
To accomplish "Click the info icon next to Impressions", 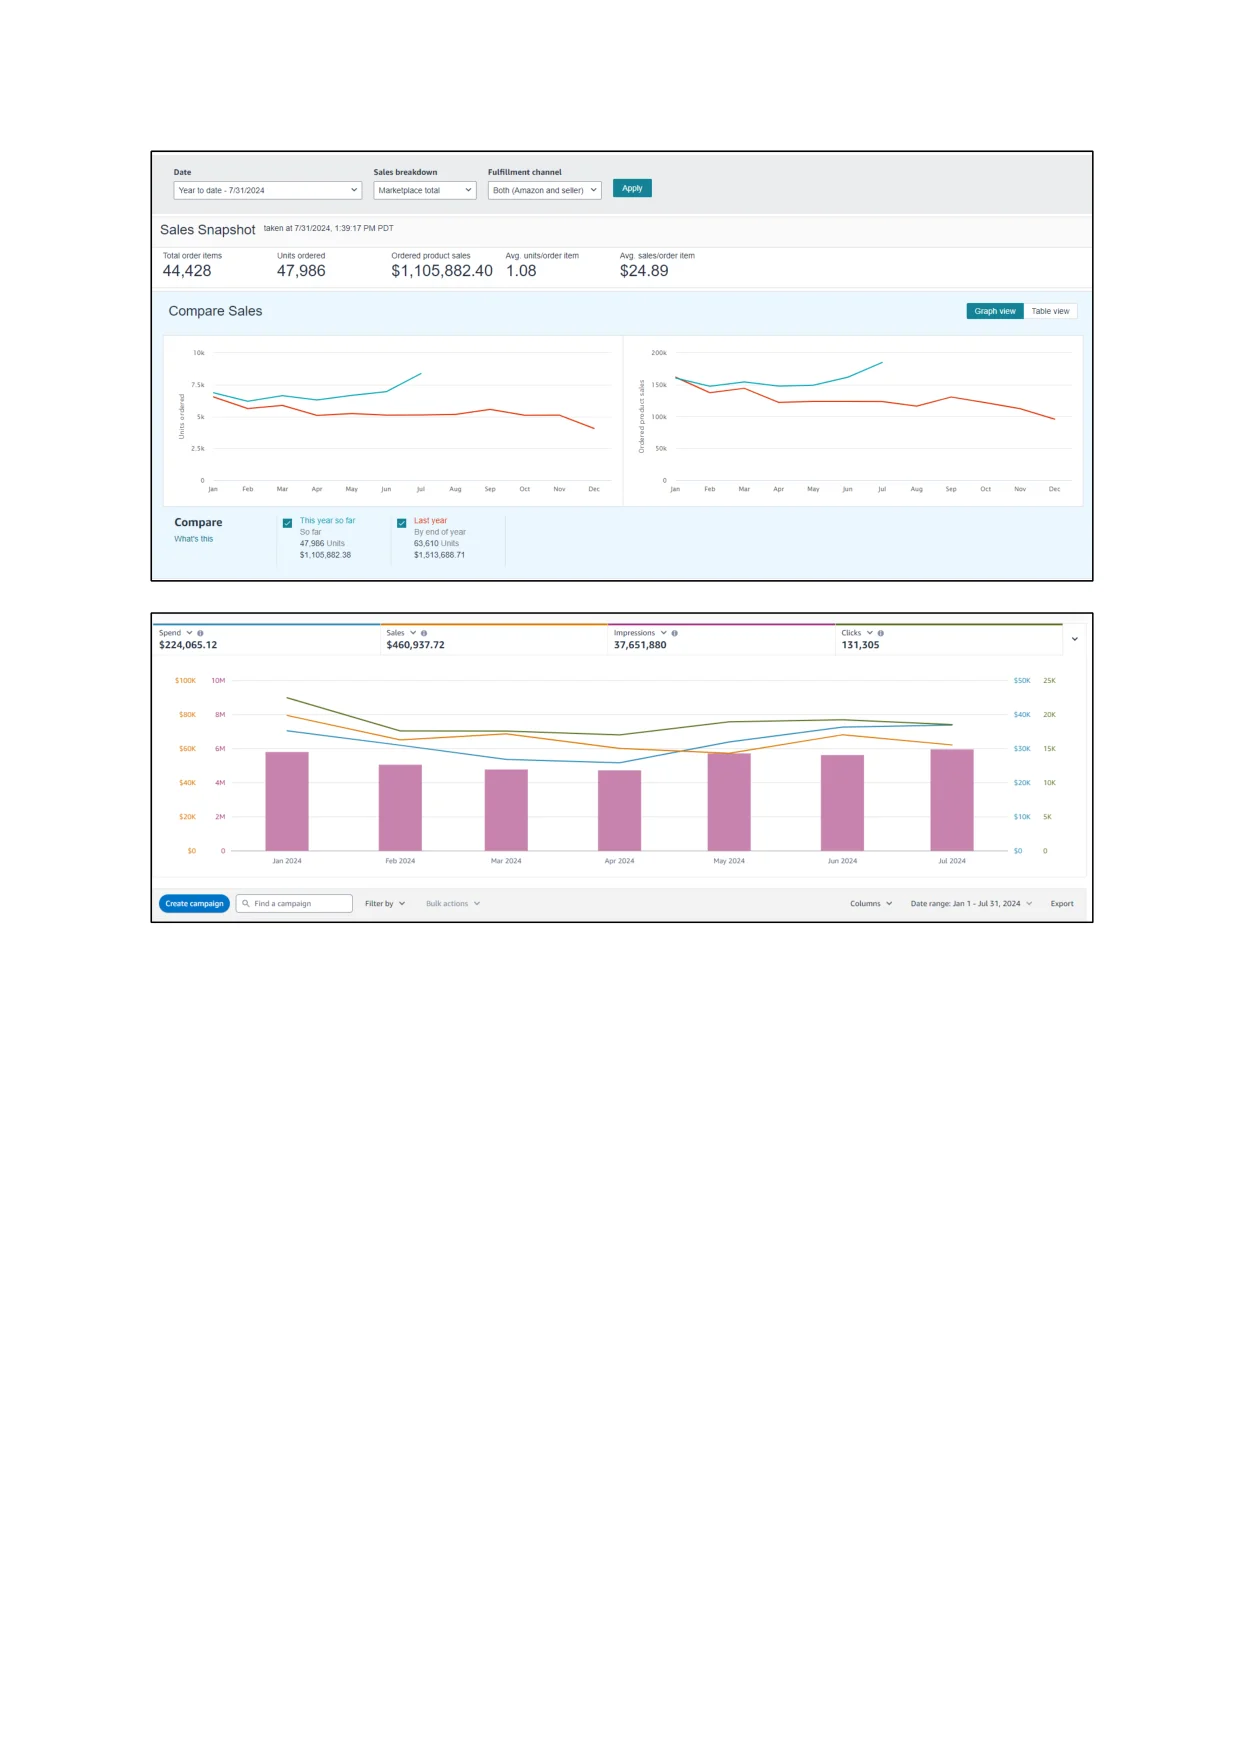I will [x=675, y=633].
